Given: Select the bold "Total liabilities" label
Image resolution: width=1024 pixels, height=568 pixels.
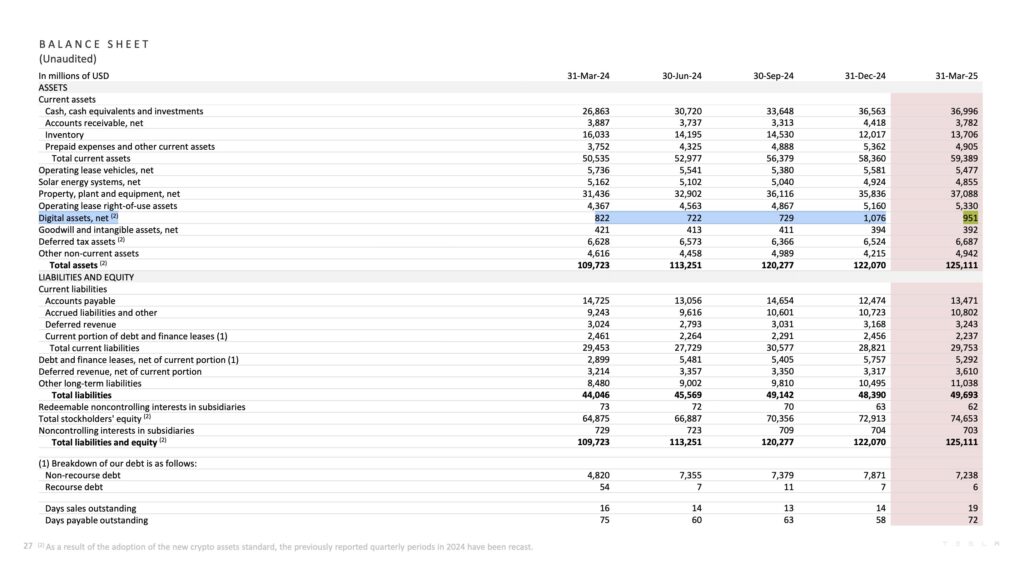Looking at the screenshot, I should point(82,395).
